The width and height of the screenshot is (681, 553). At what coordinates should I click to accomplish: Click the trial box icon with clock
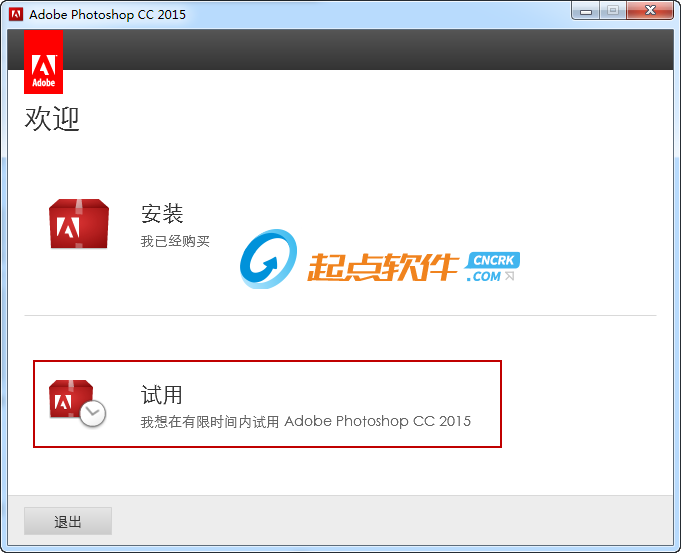click(77, 403)
